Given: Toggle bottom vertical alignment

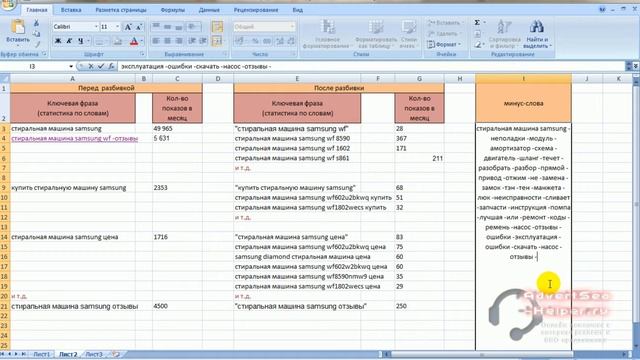Looking at the screenshot, I should click(x=179, y=27).
